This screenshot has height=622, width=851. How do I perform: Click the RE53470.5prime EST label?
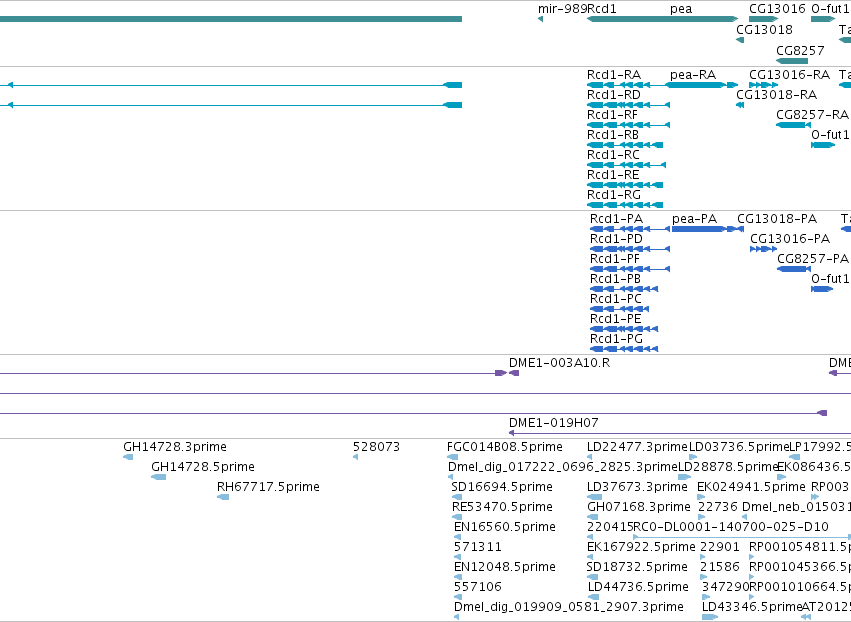502,507
